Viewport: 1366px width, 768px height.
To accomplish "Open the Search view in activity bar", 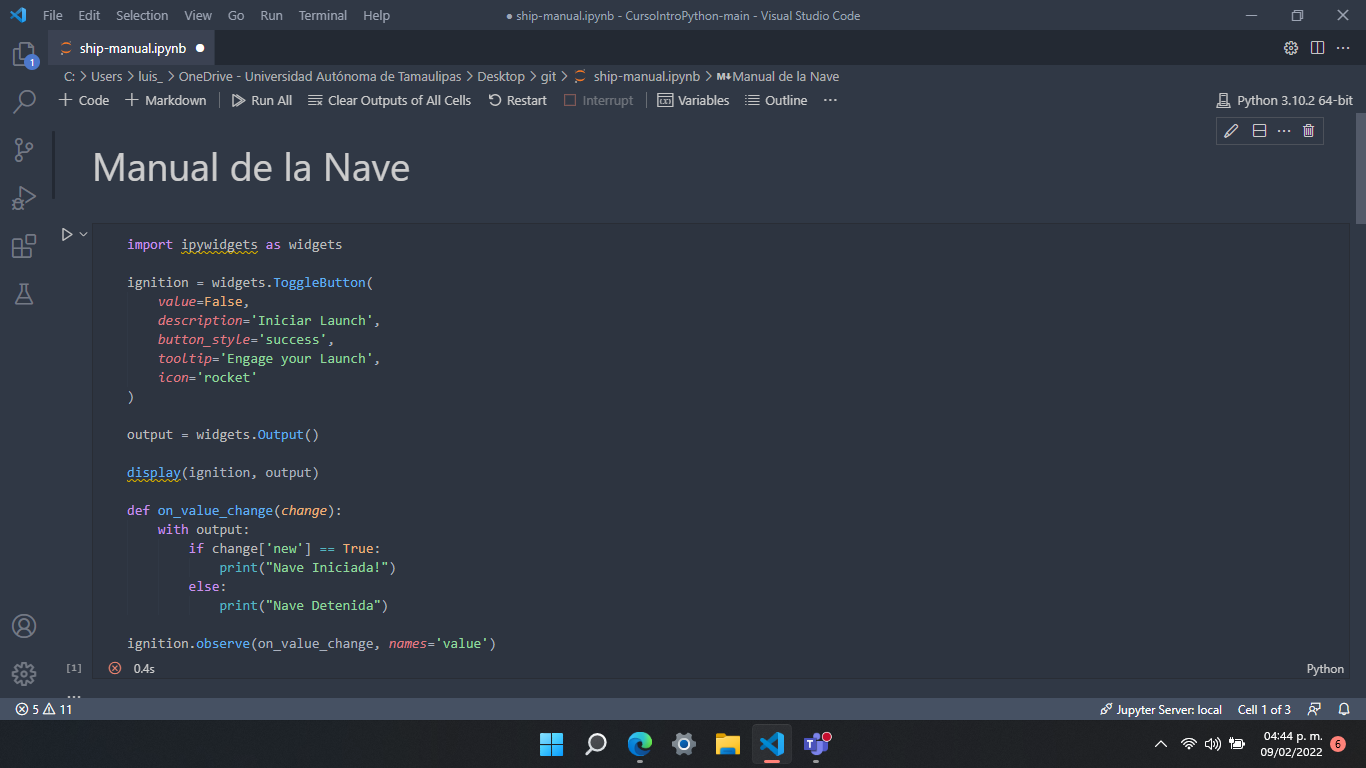I will [x=24, y=101].
